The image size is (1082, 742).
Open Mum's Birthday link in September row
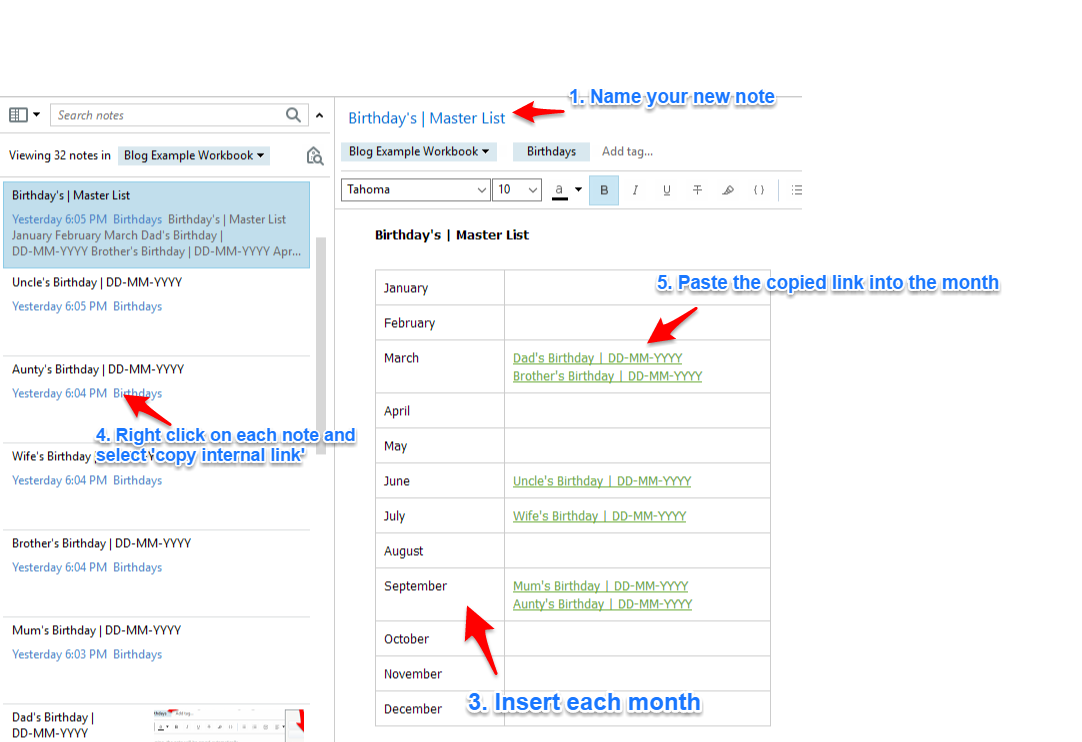coord(600,586)
